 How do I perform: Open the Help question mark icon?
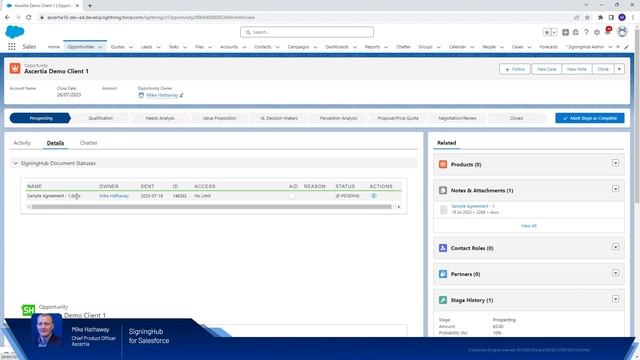tap(586, 32)
